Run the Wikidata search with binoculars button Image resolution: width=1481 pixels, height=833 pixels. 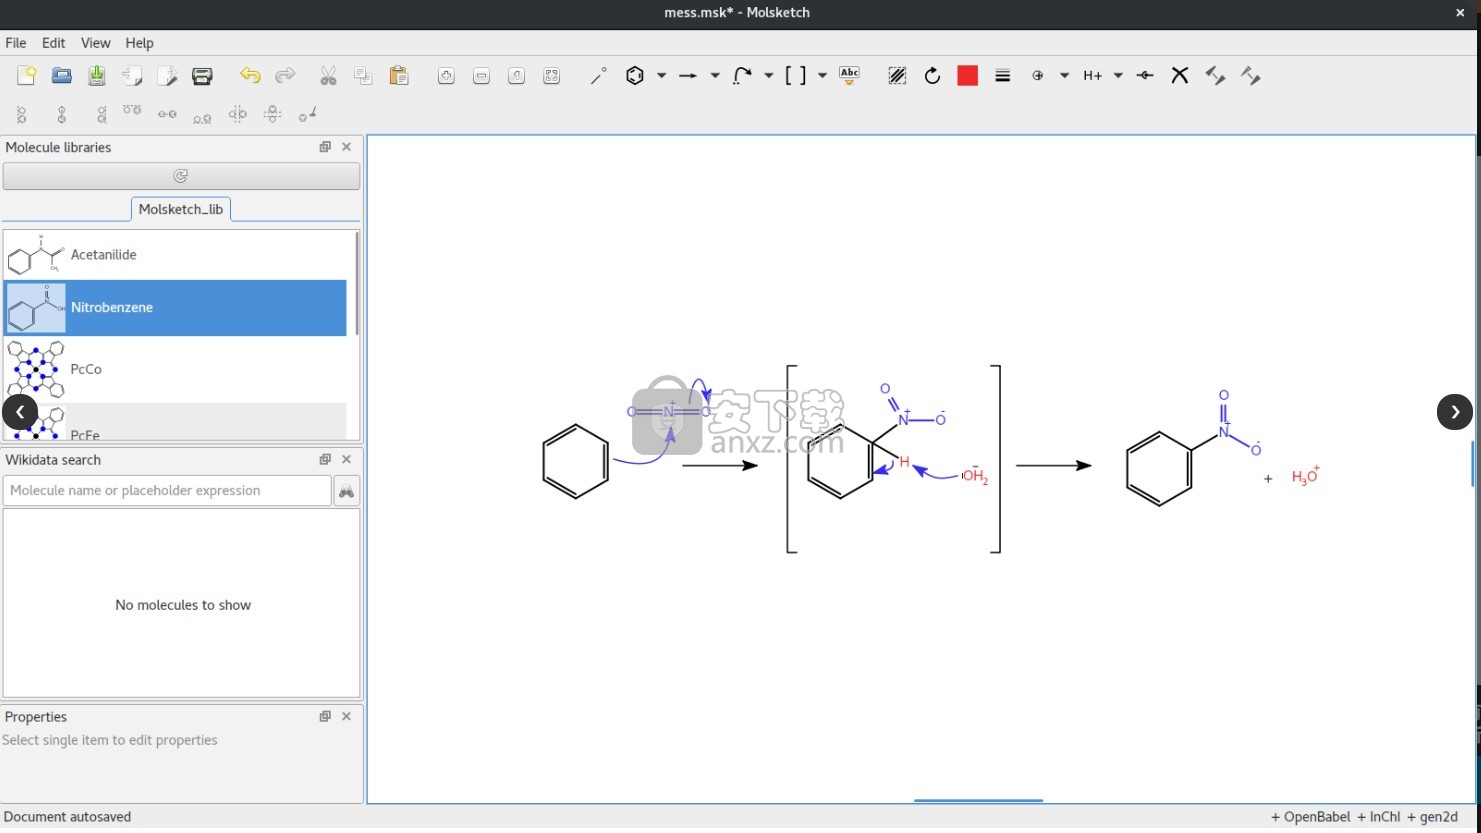346,491
